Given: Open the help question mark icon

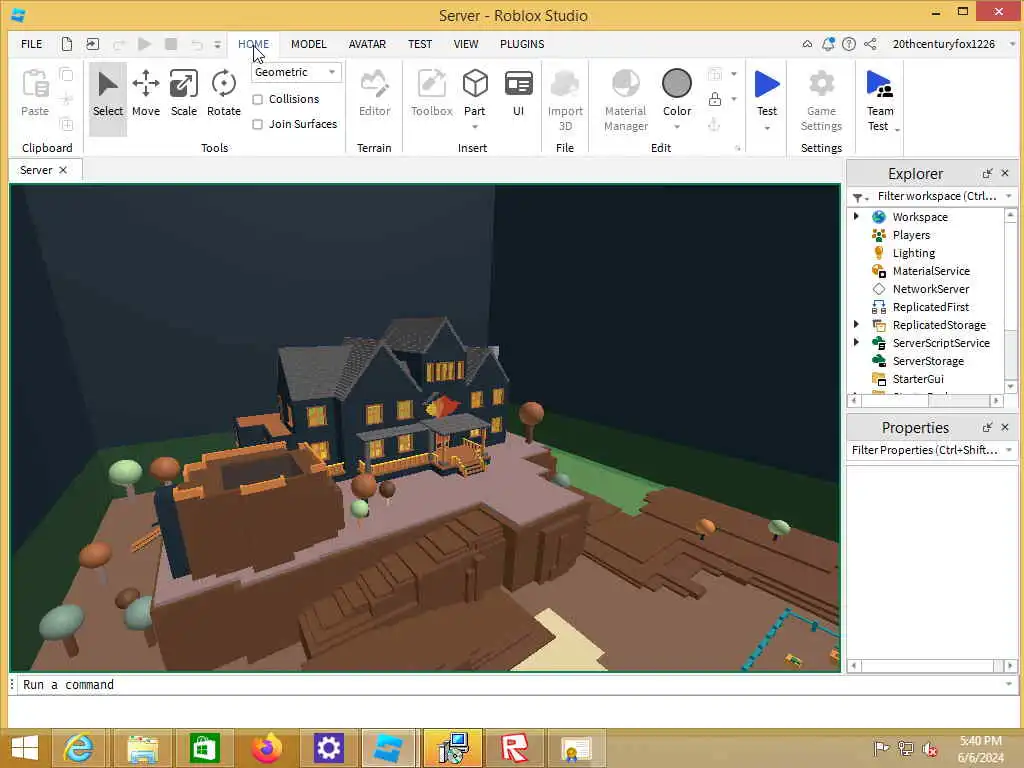Looking at the screenshot, I should 849,44.
